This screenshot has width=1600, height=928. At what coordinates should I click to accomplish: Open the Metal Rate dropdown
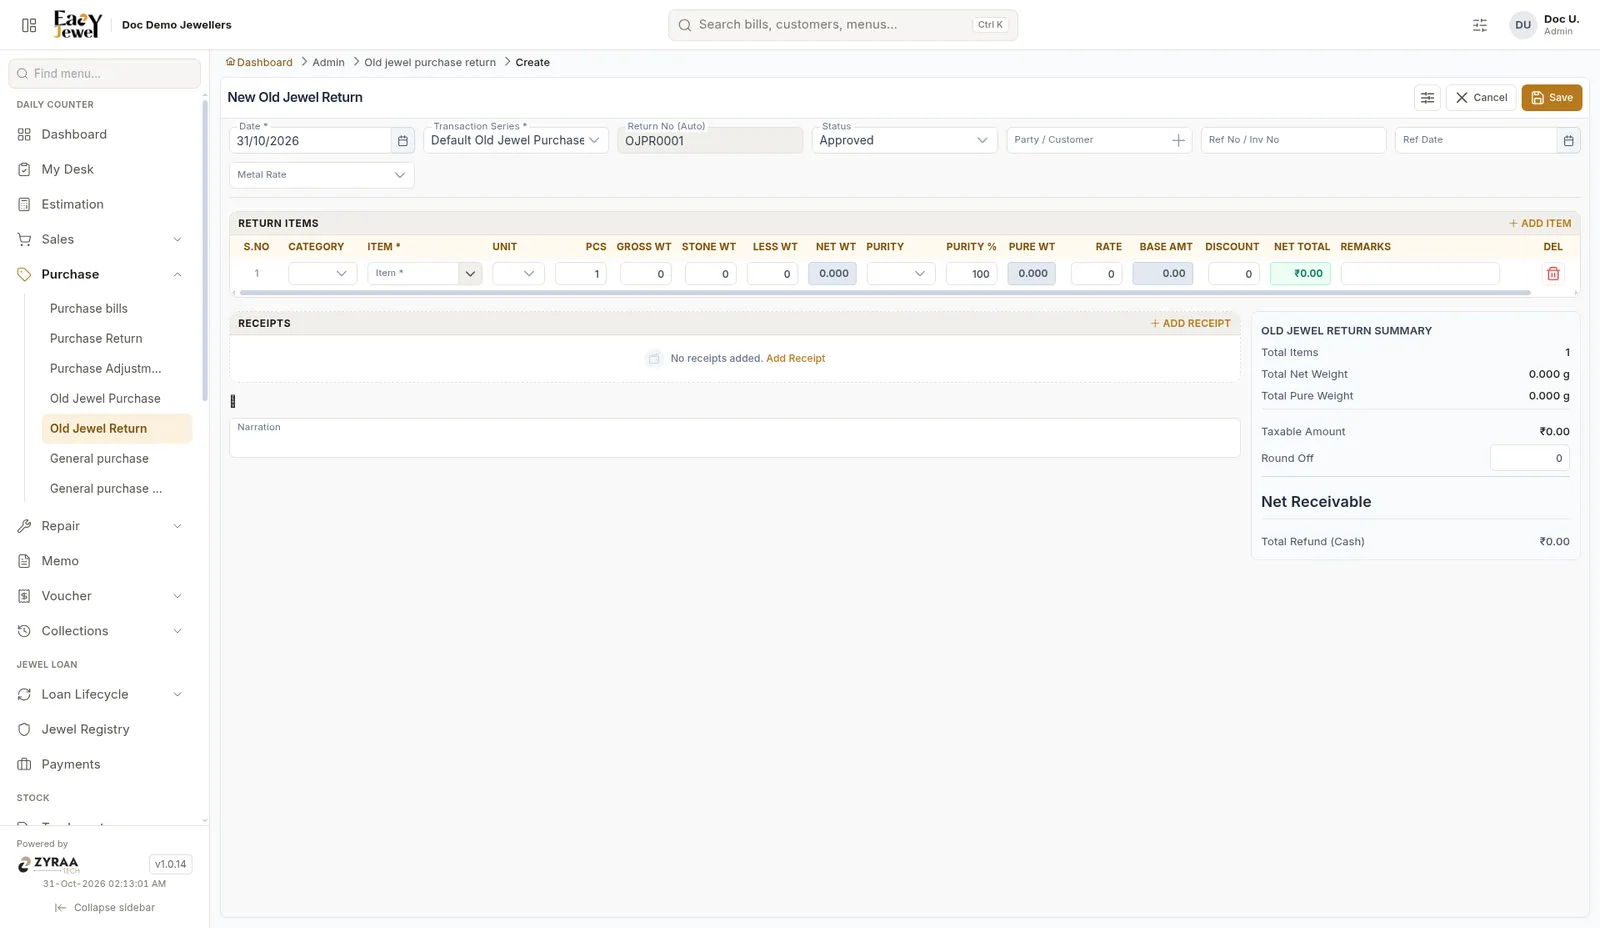321,175
